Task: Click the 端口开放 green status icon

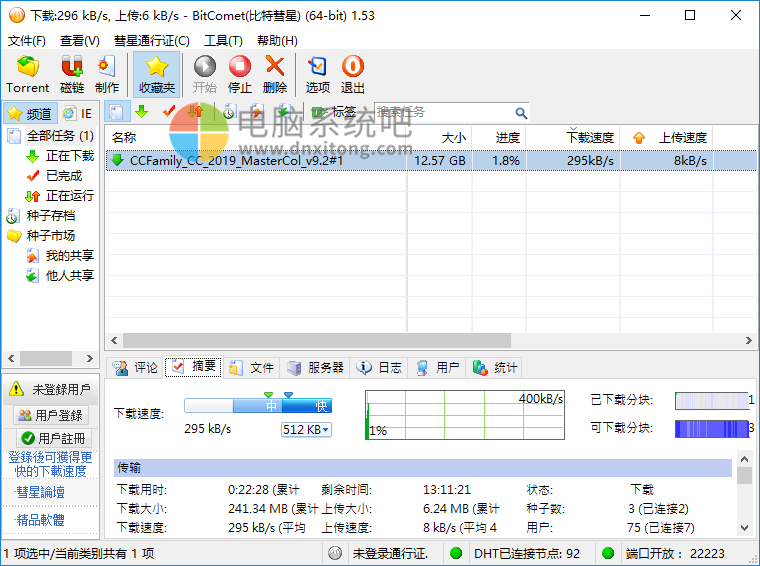Action: 608,553
